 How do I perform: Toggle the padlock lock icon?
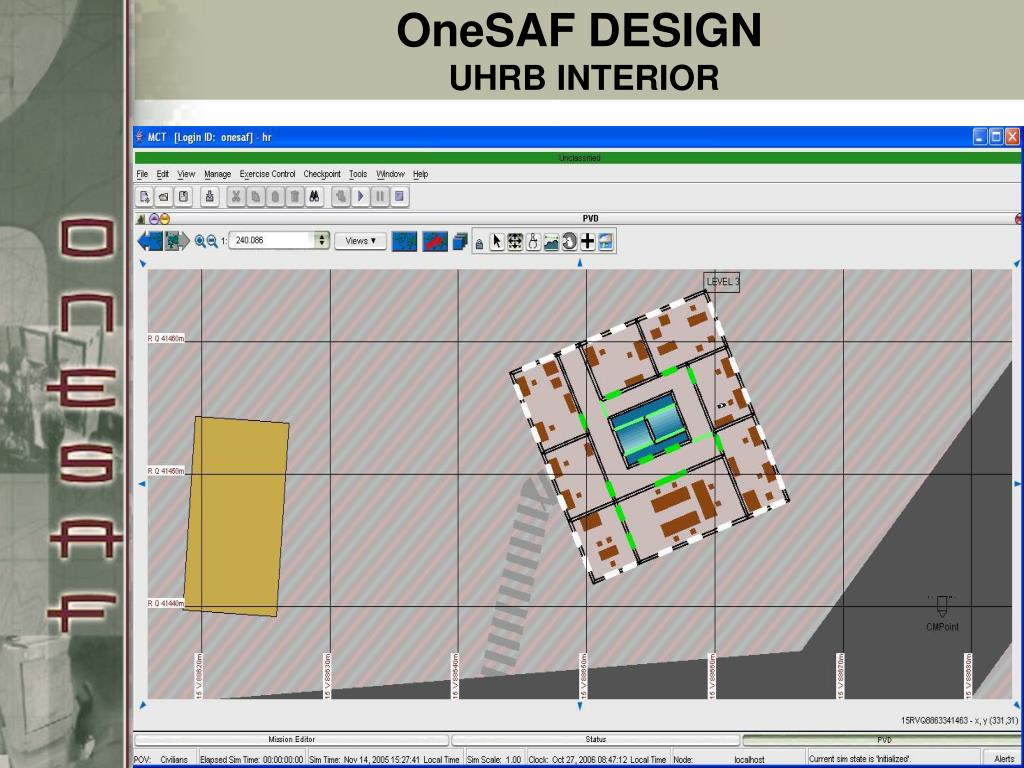(479, 244)
